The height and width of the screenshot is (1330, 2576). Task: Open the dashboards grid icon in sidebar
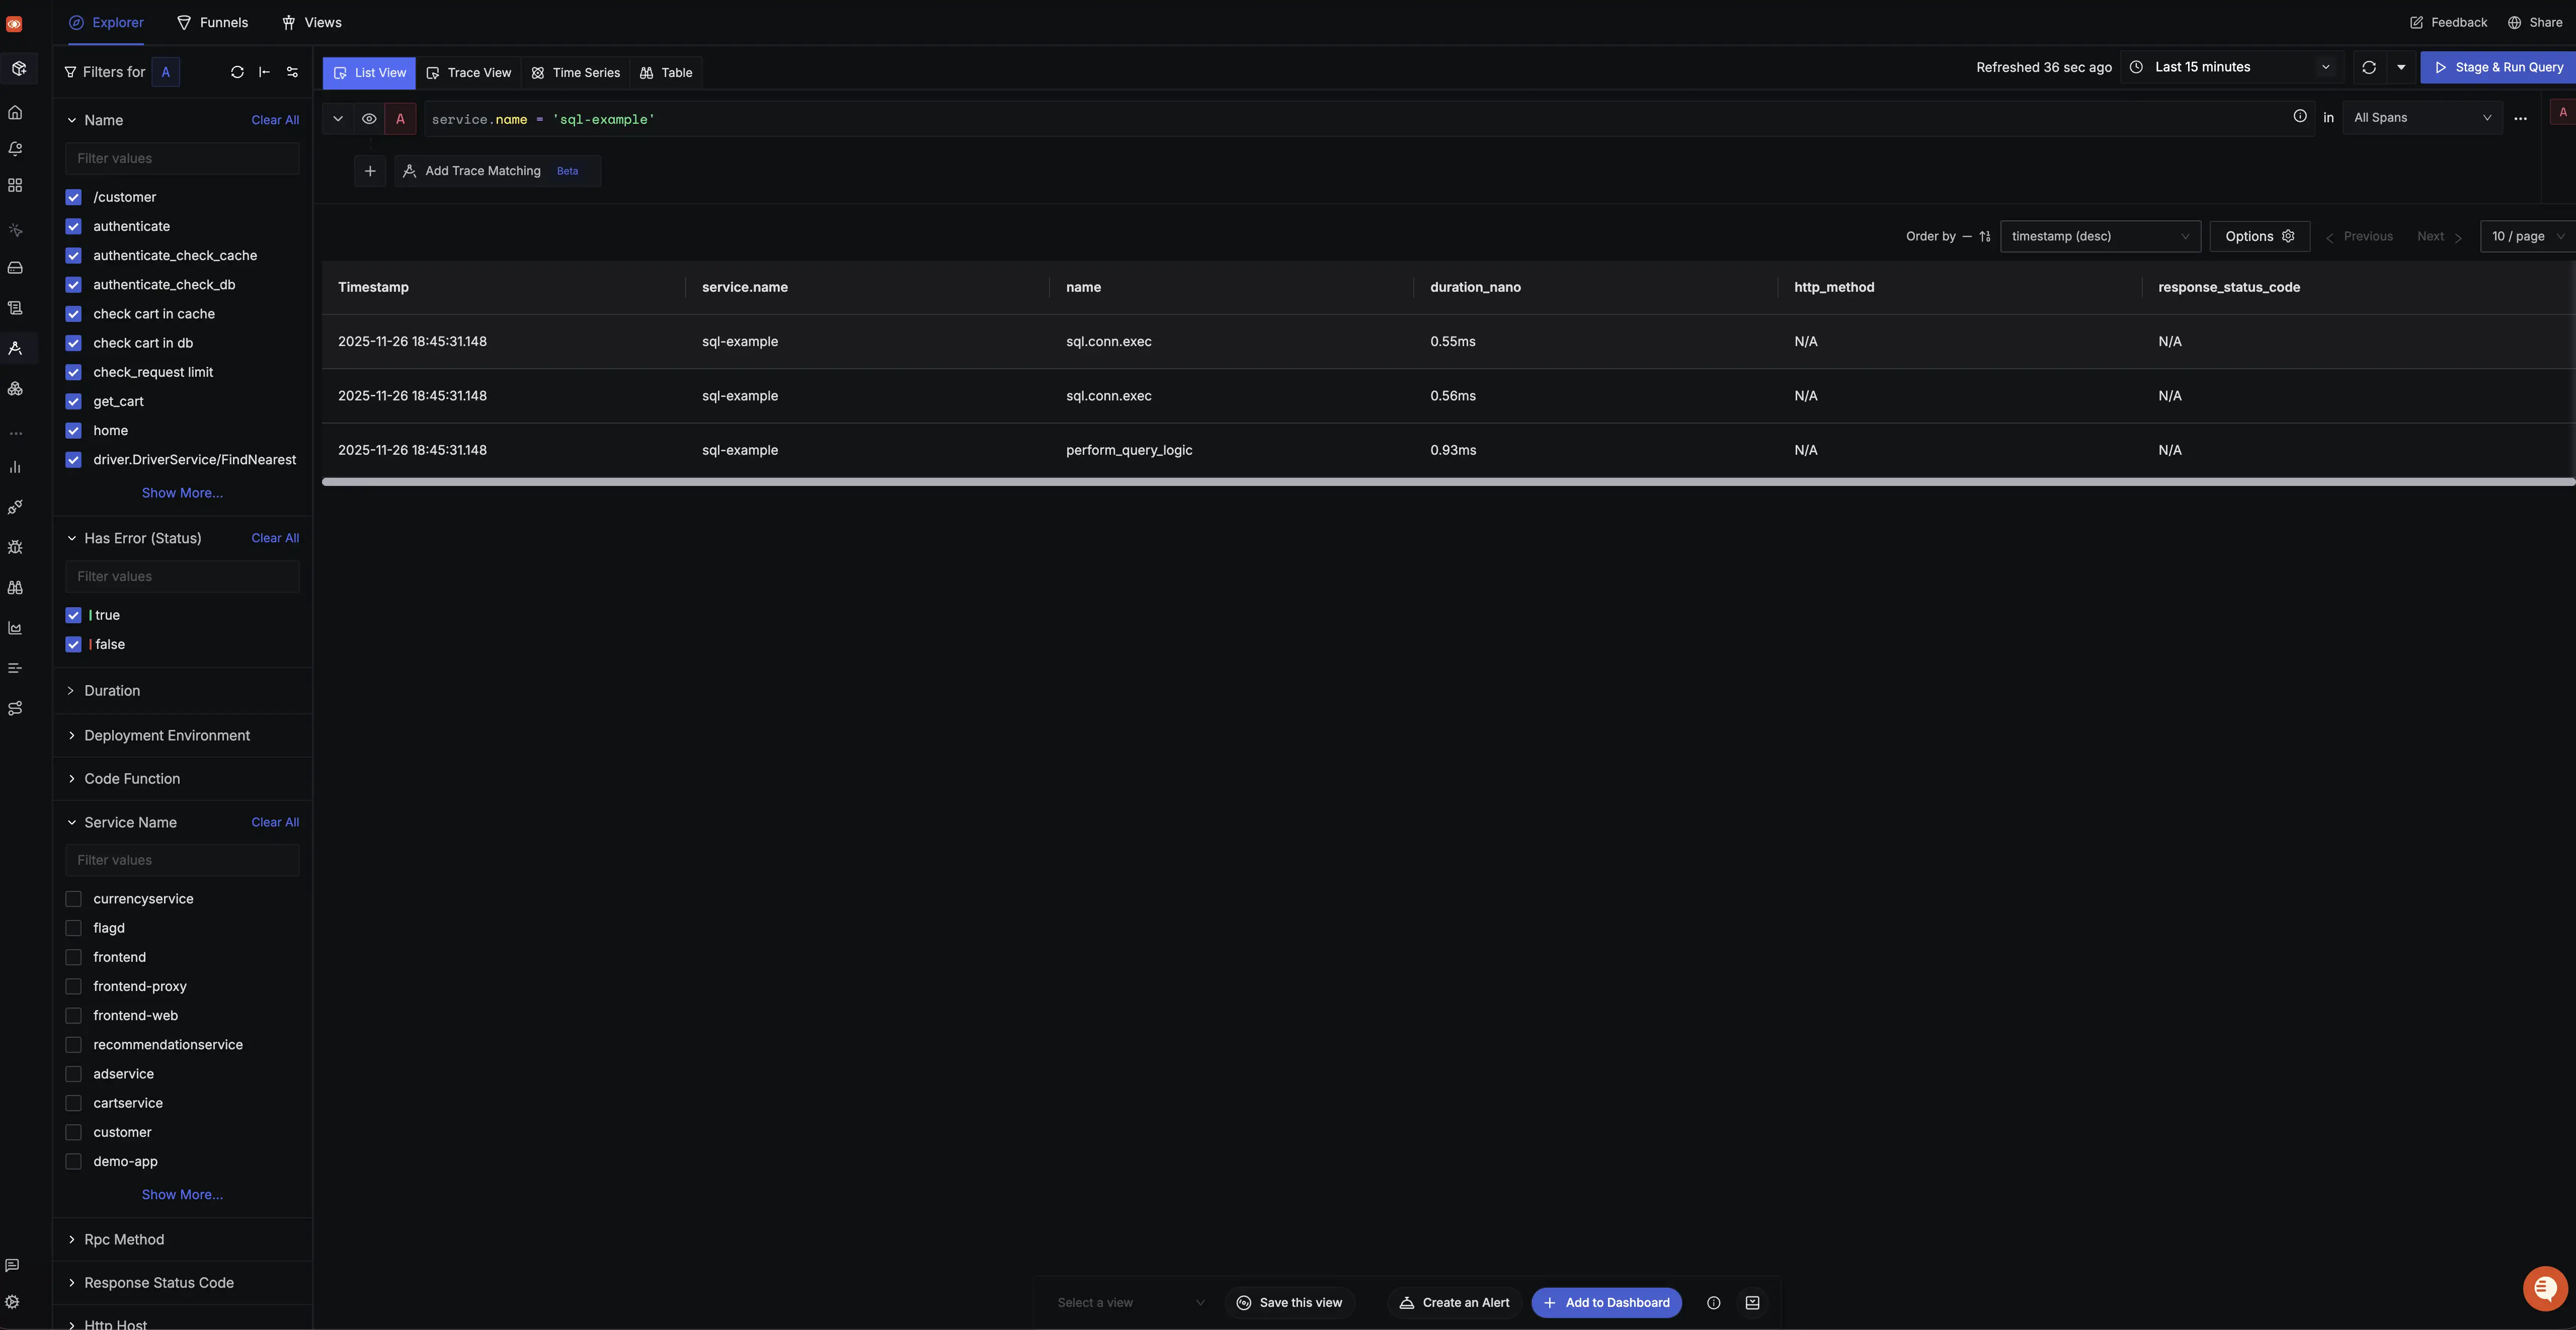click(x=16, y=184)
